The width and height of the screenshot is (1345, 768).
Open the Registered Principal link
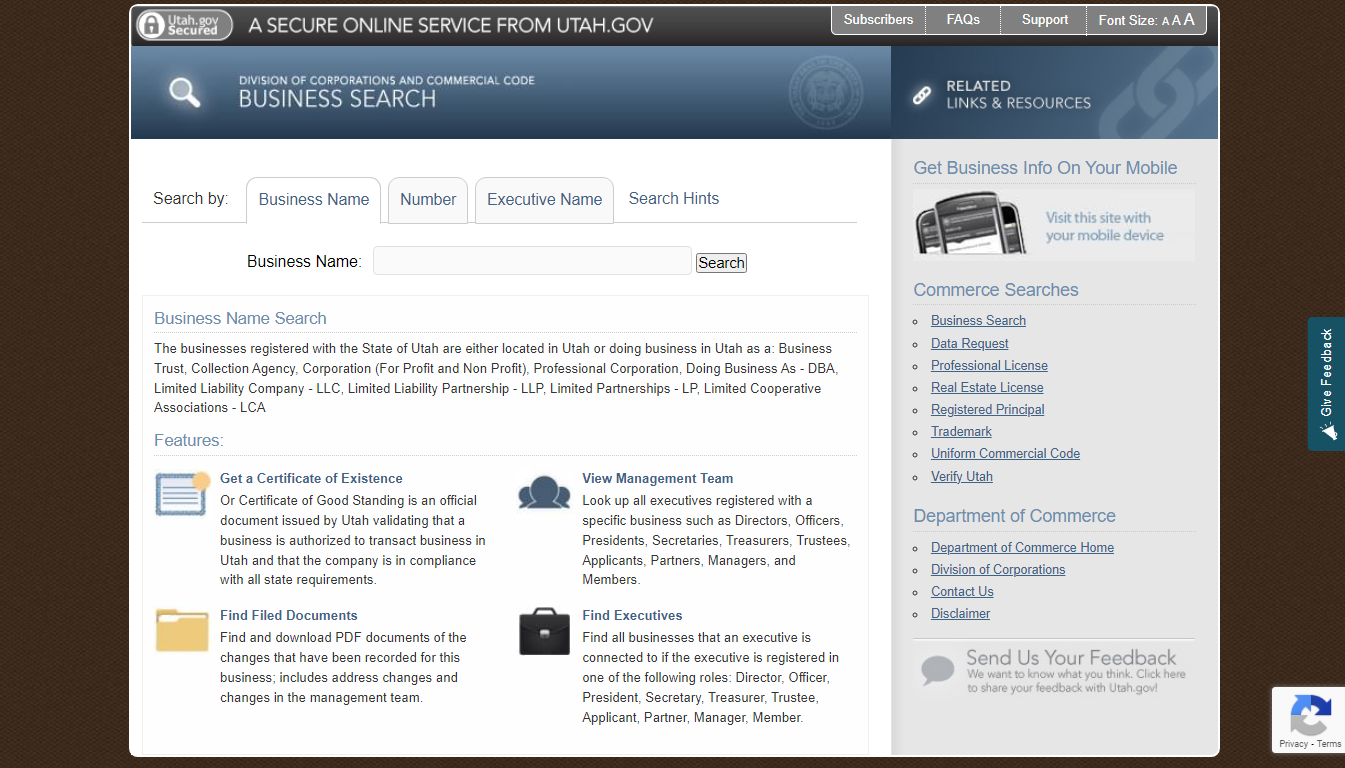pyautogui.click(x=987, y=410)
